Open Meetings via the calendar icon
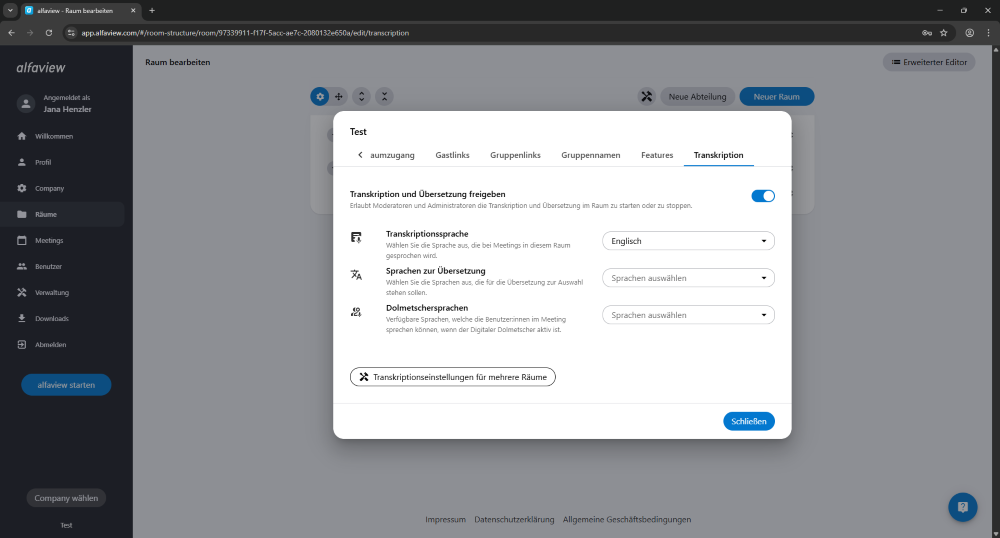1000x538 pixels. point(22,241)
